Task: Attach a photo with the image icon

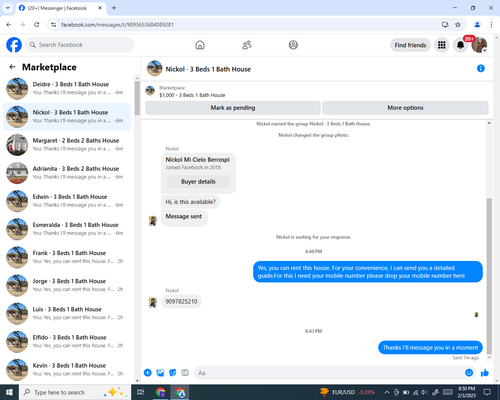Action: 160,373
